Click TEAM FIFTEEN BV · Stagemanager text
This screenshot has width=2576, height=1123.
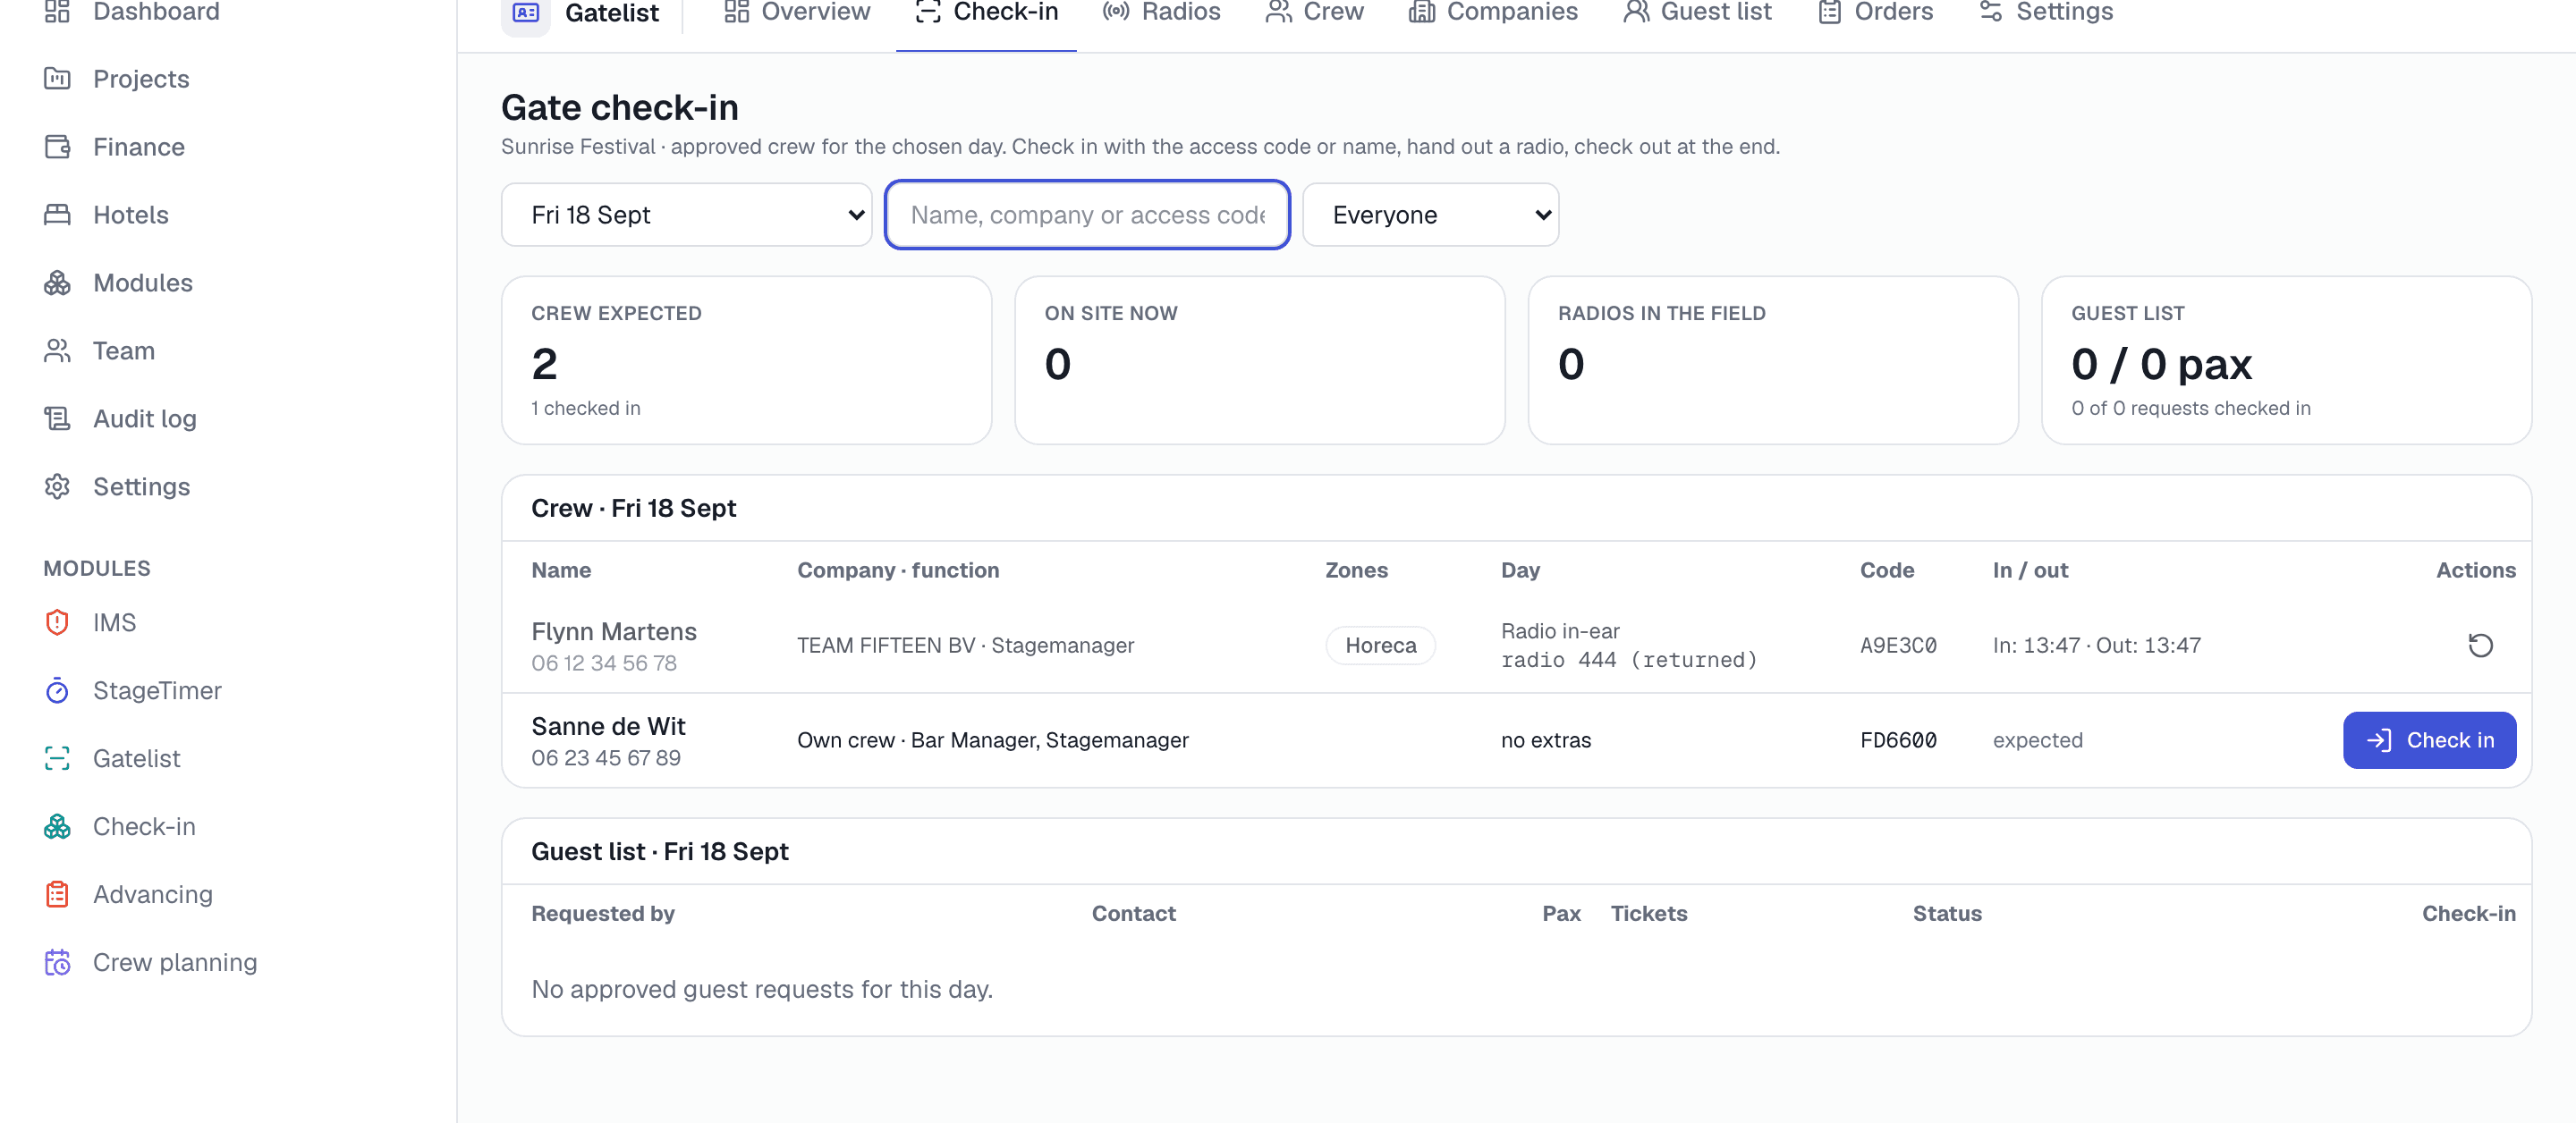coord(965,645)
